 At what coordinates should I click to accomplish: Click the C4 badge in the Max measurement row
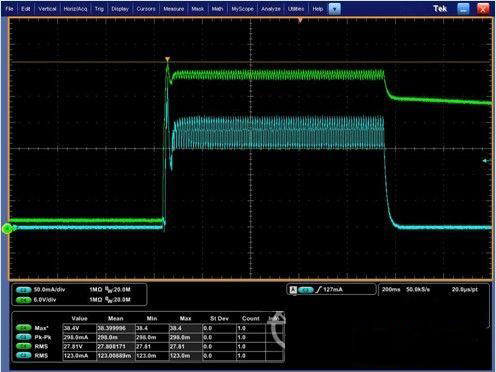pos(24,328)
